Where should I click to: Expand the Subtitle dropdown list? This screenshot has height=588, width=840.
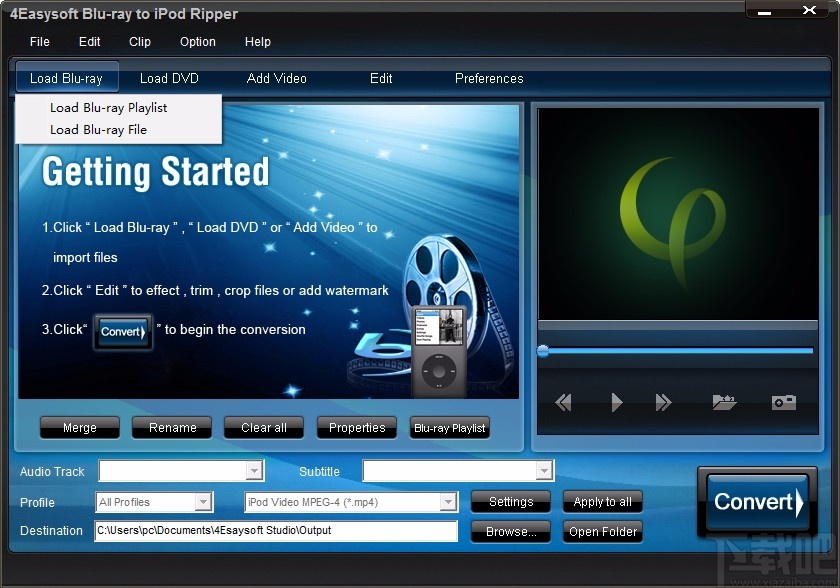[x=546, y=471]
